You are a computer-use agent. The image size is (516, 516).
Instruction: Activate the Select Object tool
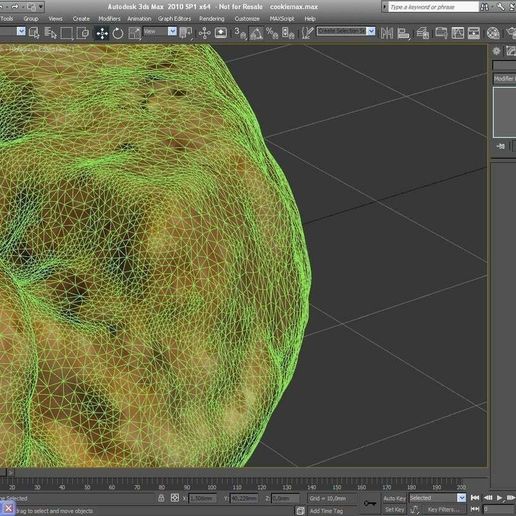click(34, 33)
